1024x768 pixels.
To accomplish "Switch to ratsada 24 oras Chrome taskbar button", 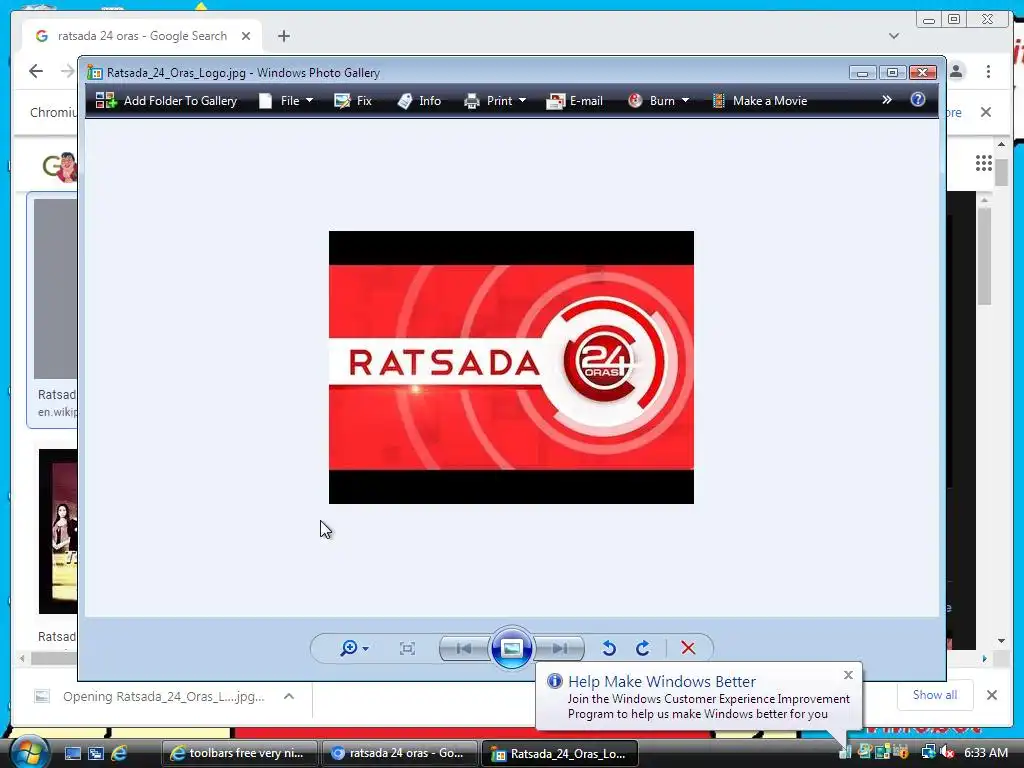I will pos(400,754).
